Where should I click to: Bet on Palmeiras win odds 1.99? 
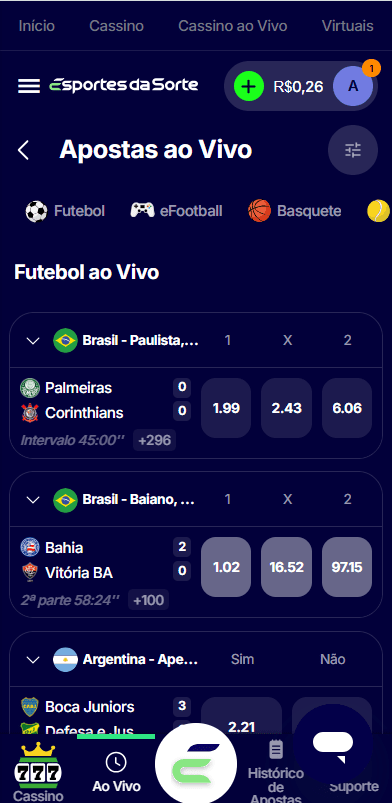click(x=226, y=408)
